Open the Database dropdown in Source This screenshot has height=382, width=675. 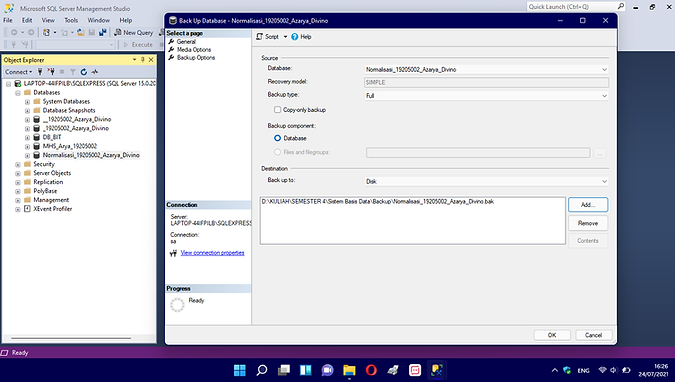486,69
